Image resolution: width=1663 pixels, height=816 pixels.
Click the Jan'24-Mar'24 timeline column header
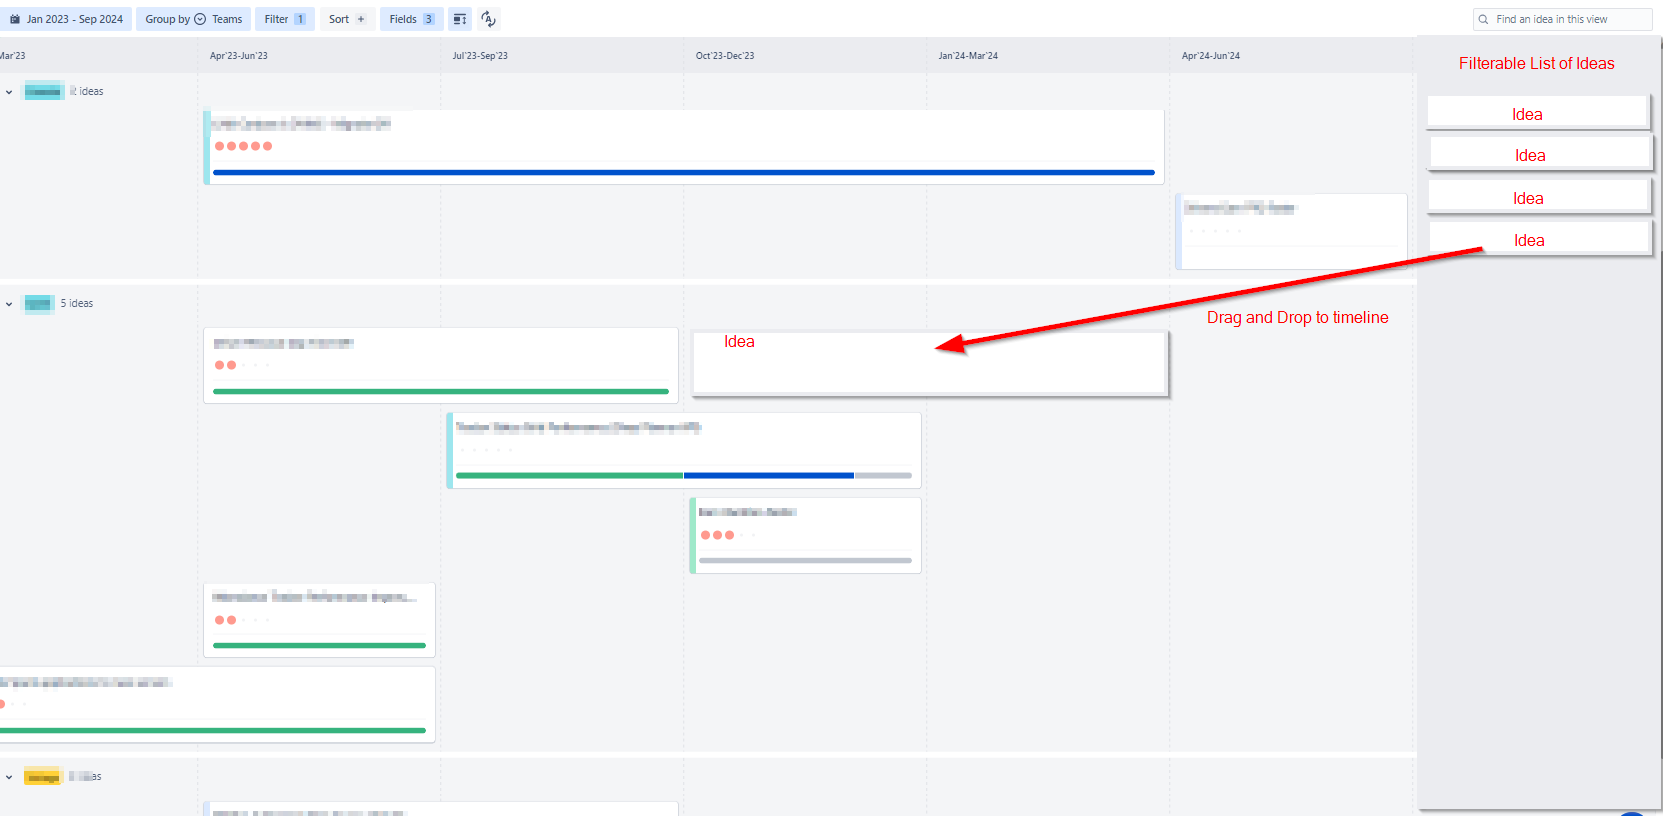tap(968, 56)
